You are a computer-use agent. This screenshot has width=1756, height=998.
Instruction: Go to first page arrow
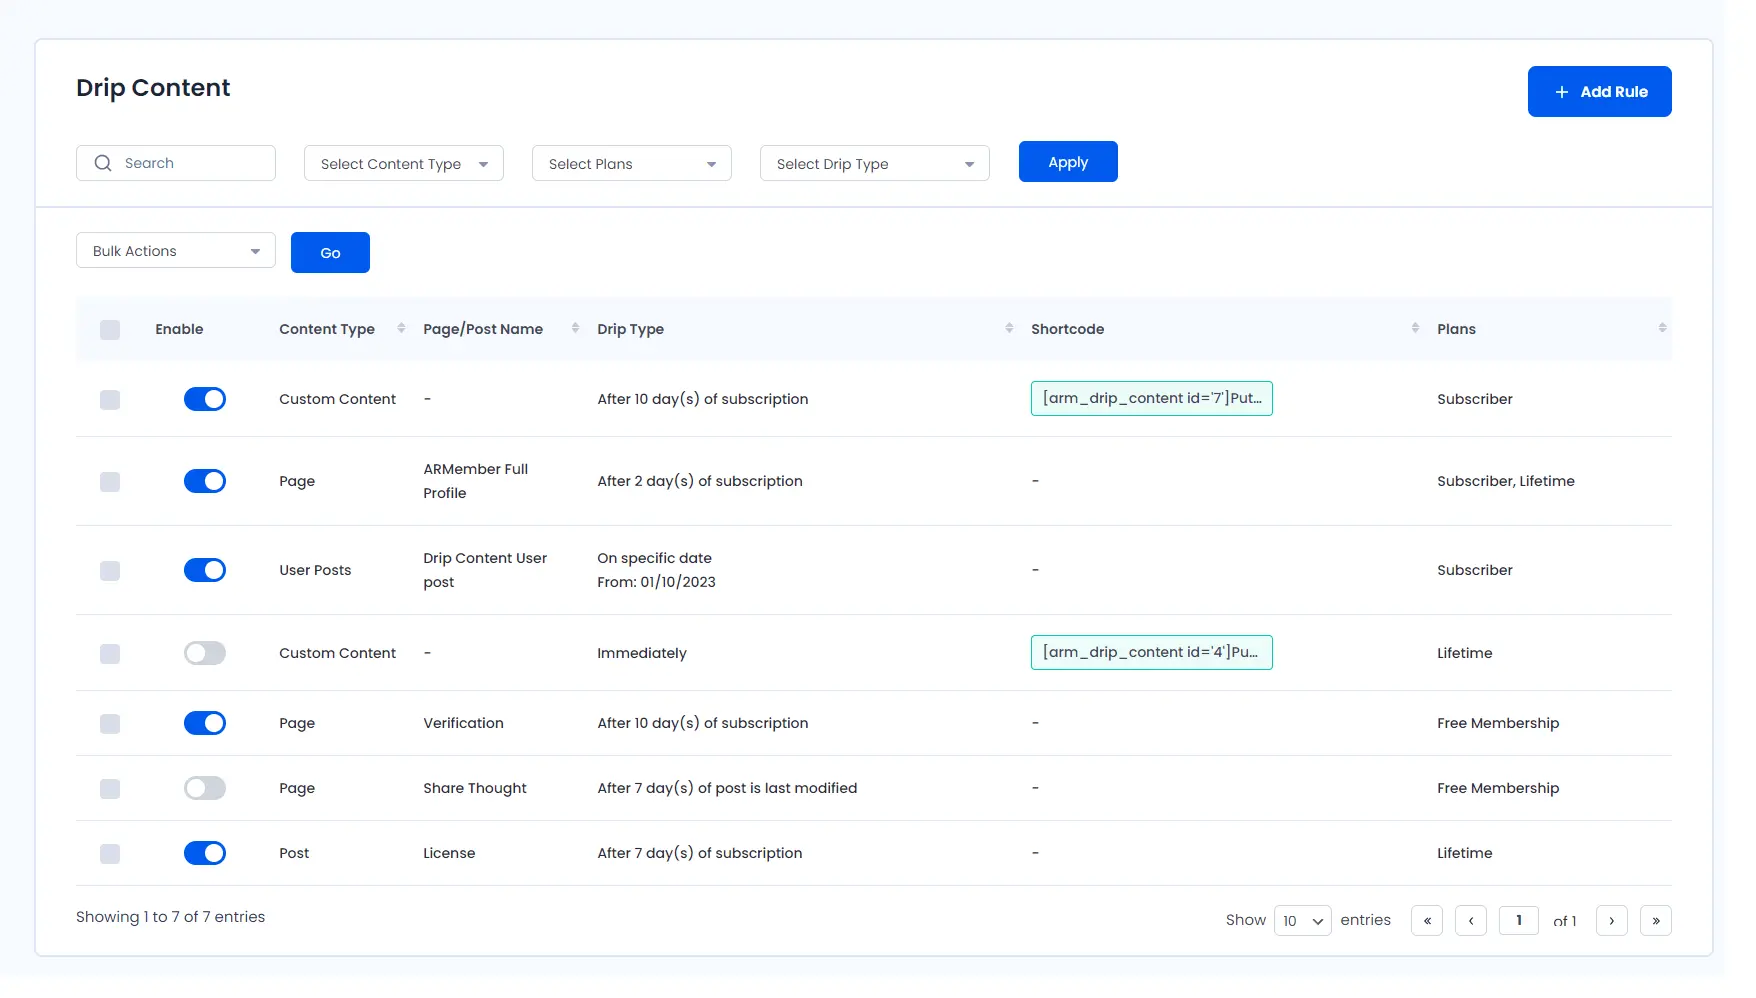click(x=1427, y=920)
